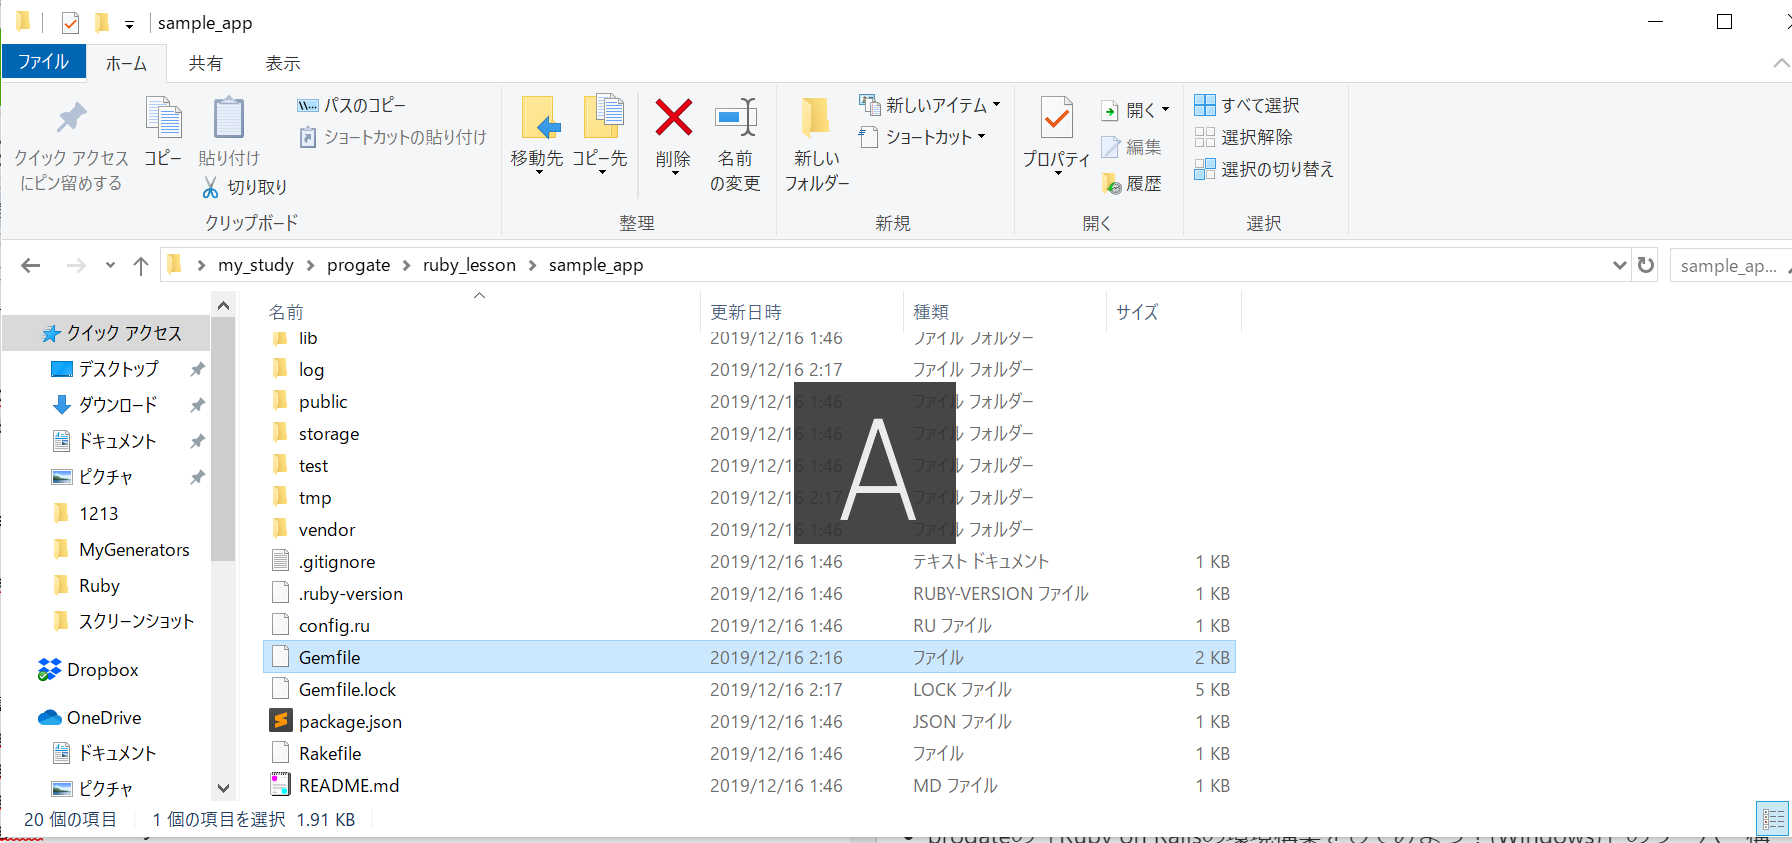
Task: Open recent locations dropdown arrow
Action: click(x=110, y=265)
